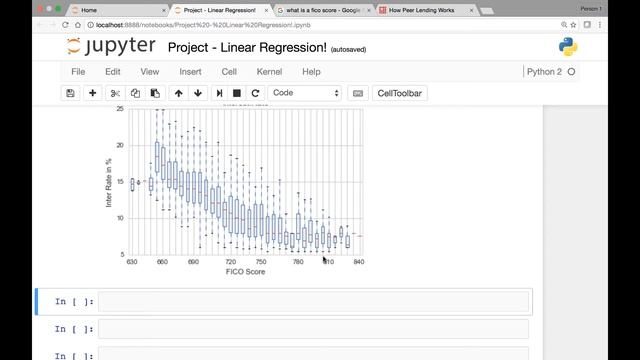Open the Cell menu

click(229, 72)
